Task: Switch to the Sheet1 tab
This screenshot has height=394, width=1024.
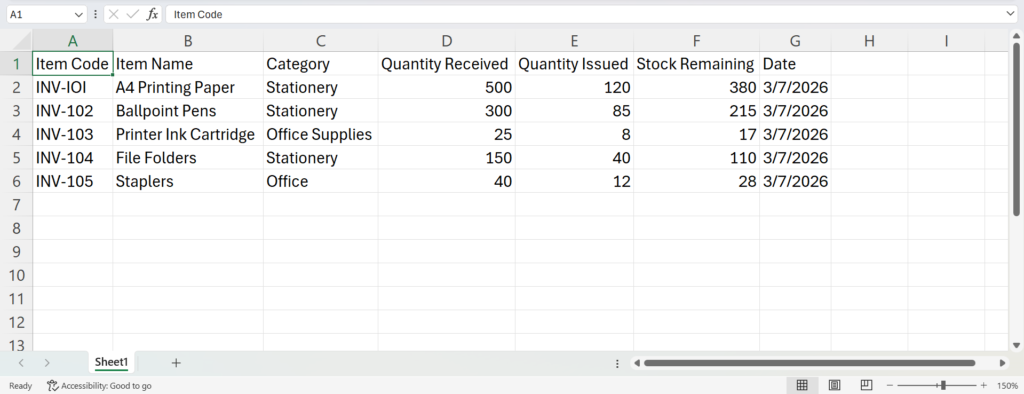Action: [112, 362]
